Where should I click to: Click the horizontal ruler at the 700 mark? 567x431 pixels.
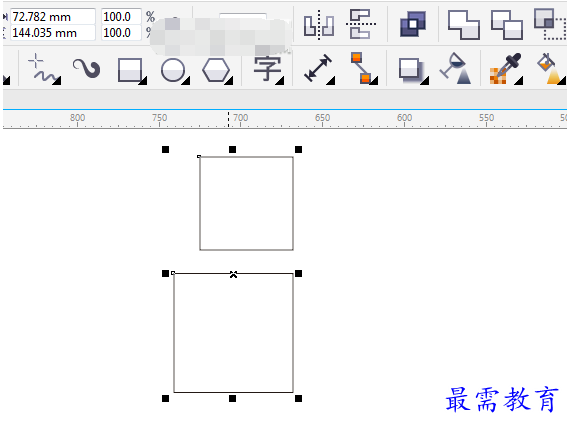[x=240, y=118]
